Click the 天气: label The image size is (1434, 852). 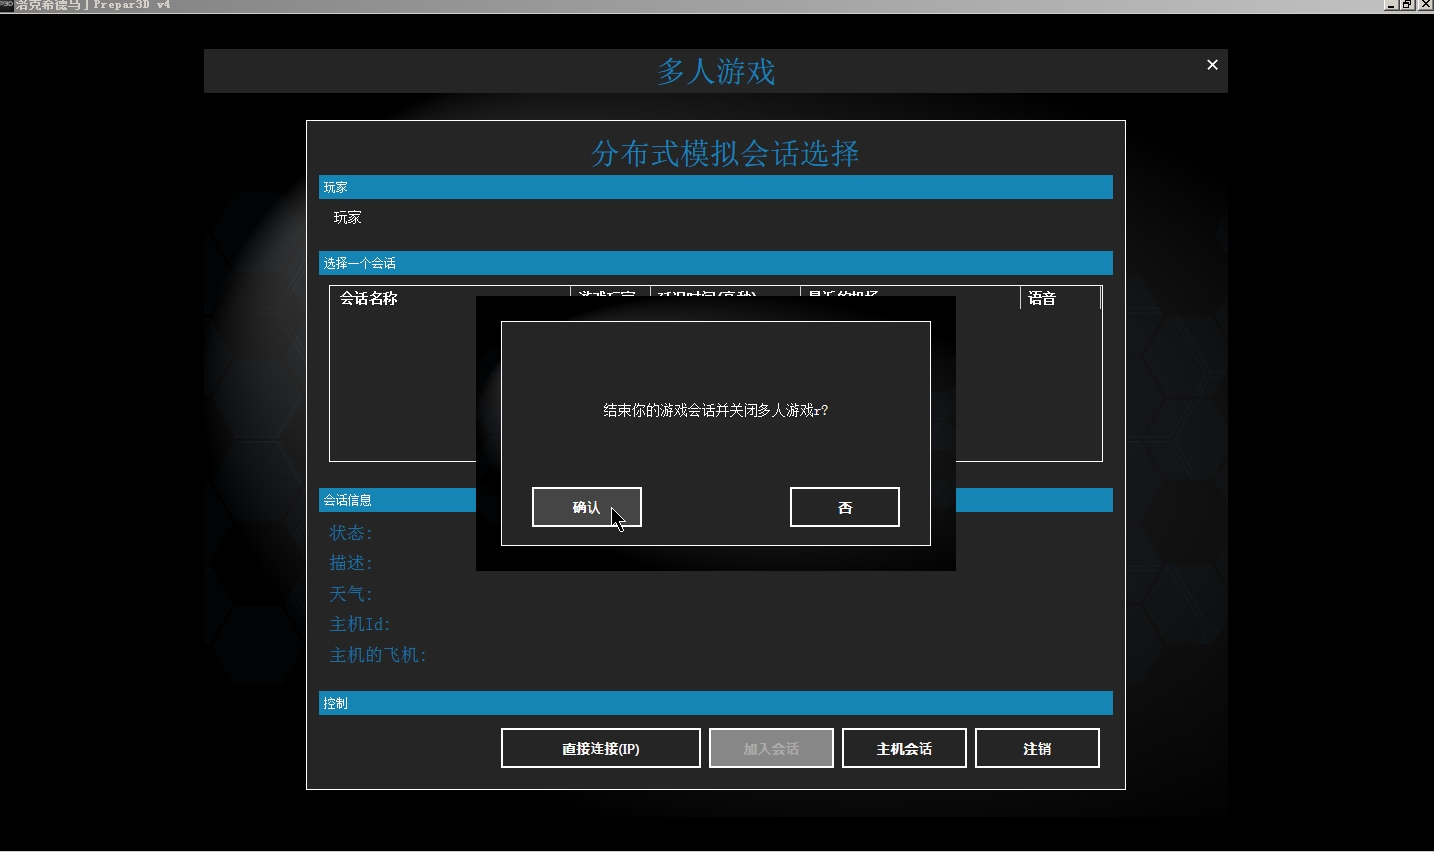click(x=351, y=594)
